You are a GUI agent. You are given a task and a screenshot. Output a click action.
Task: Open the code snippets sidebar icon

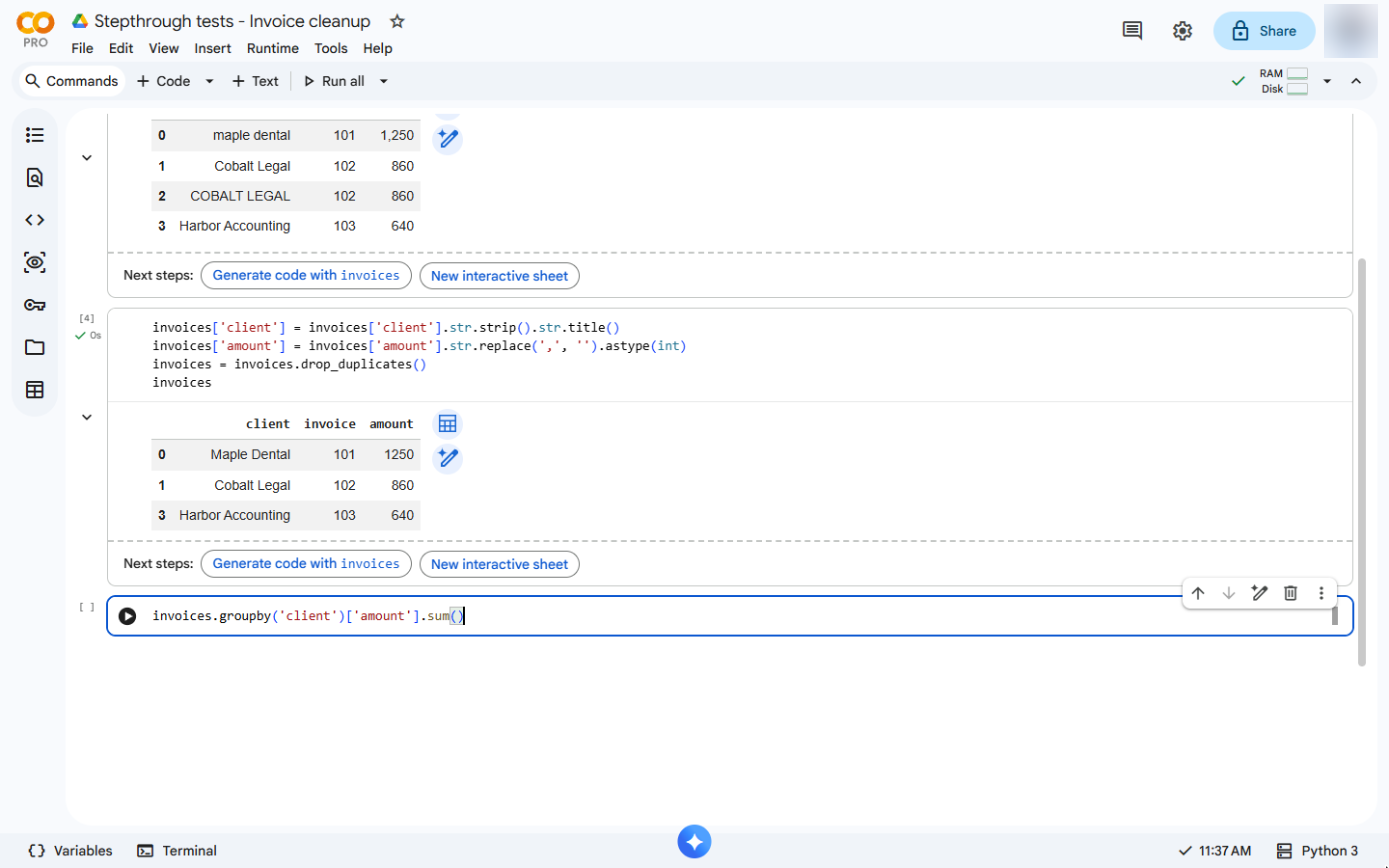(35, 220)
